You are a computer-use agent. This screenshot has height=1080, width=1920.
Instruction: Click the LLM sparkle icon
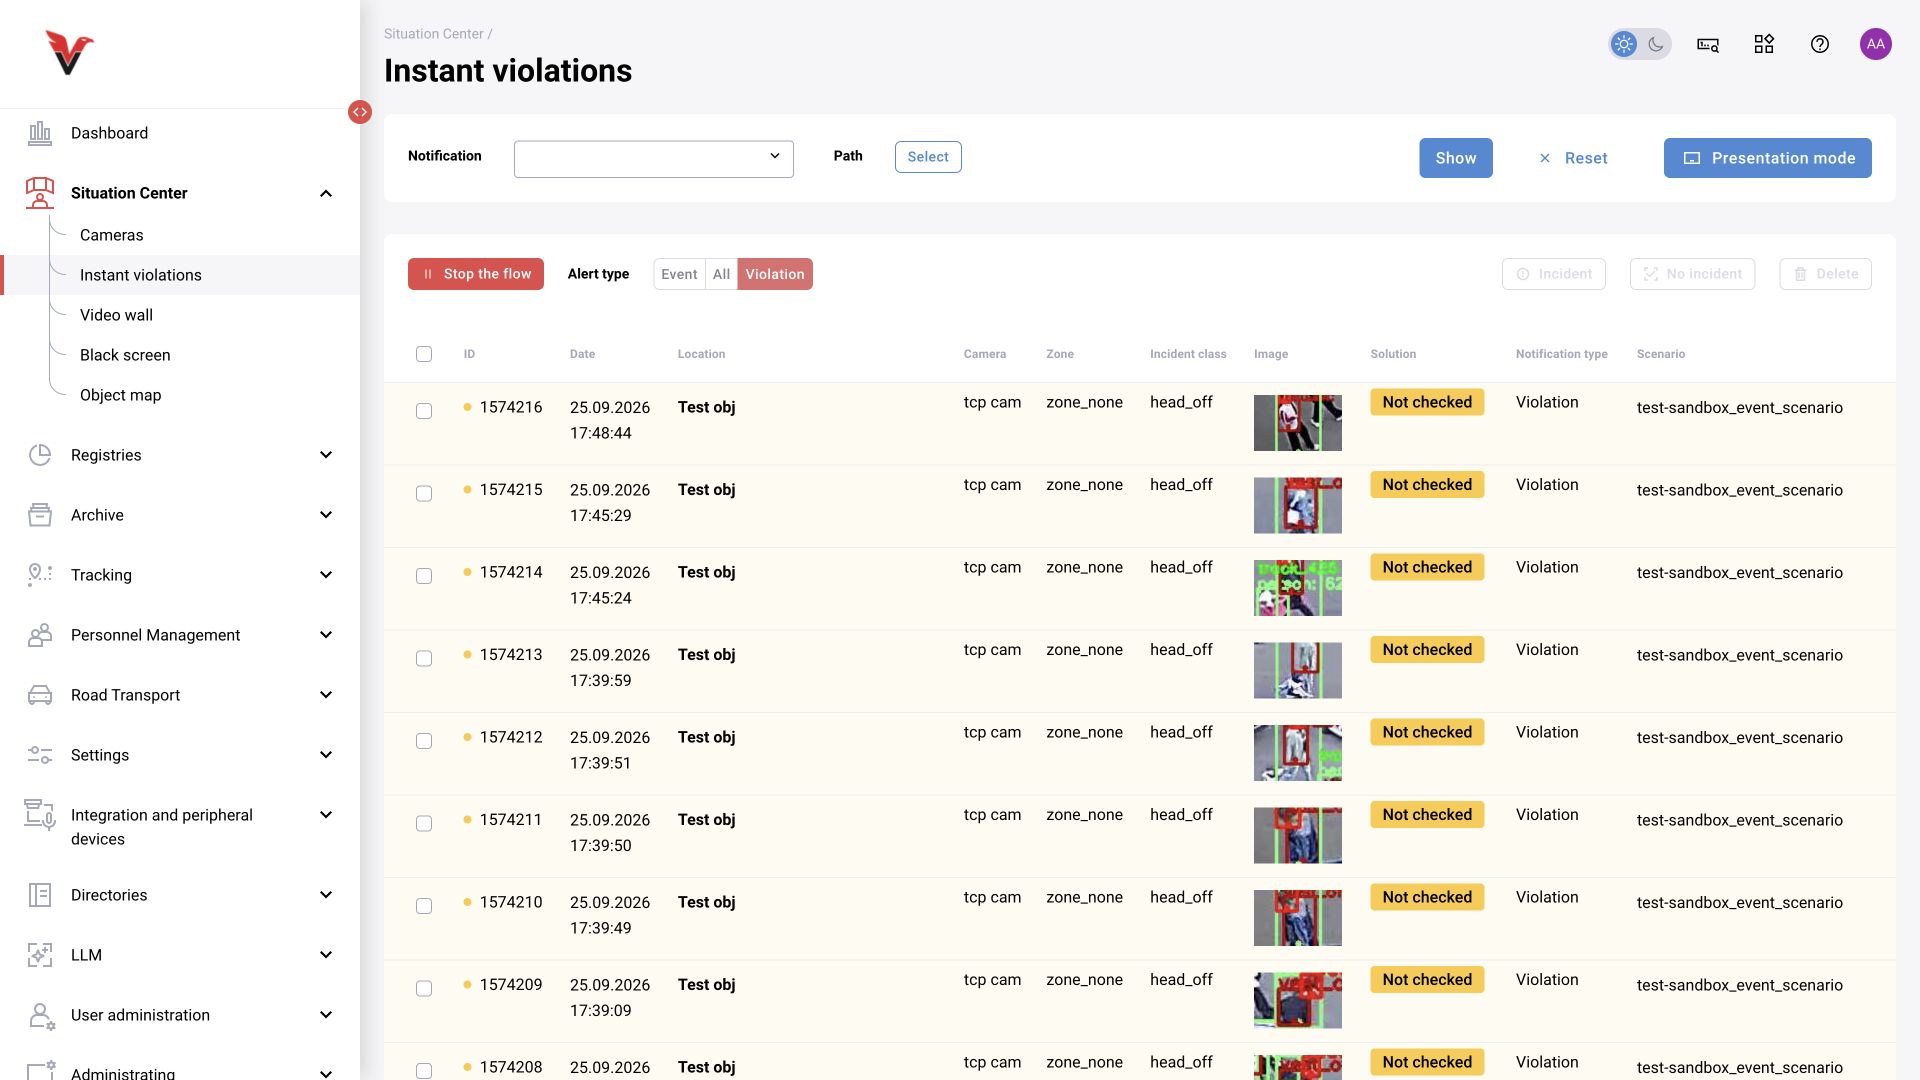click(40, 955)
